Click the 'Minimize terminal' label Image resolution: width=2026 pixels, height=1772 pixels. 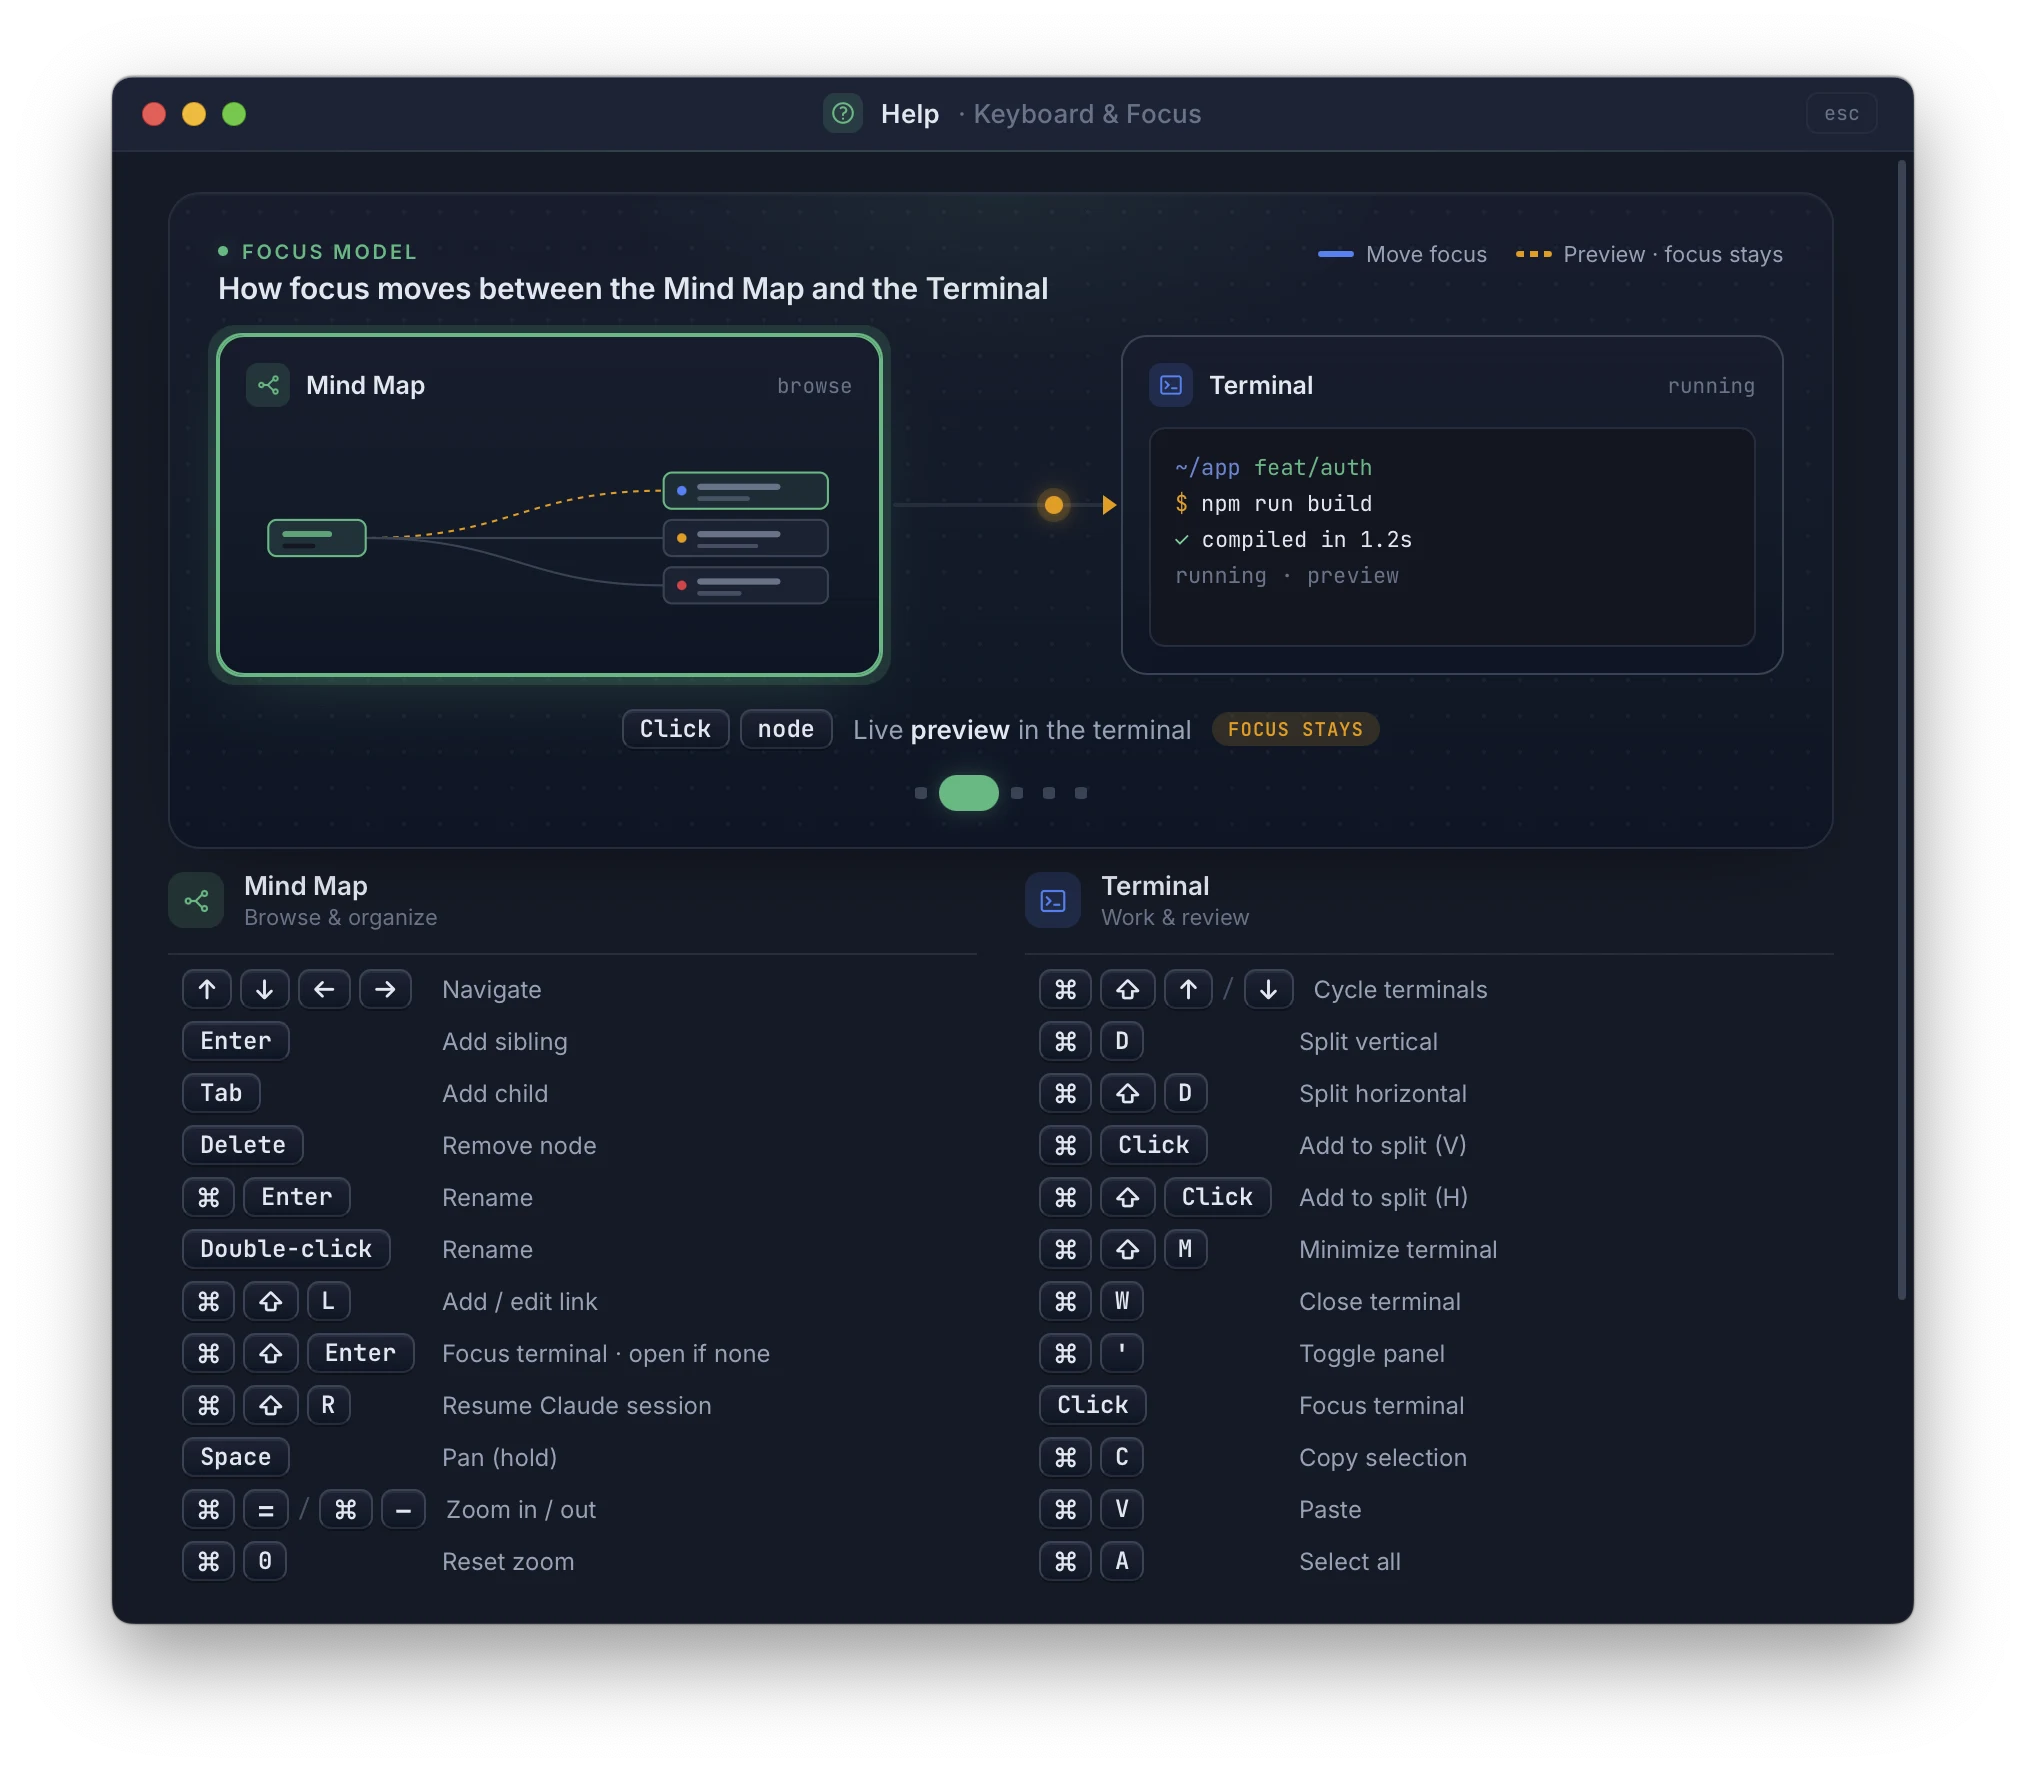[x=1398, y=1249]
